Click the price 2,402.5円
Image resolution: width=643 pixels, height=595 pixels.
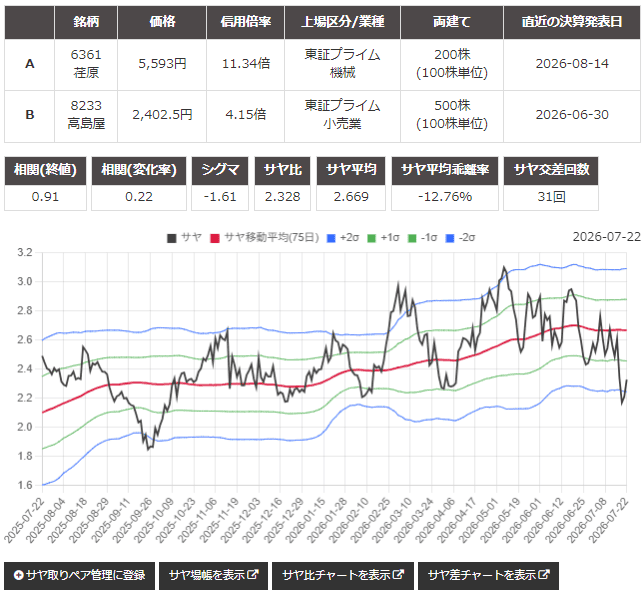pyautogui.click(x=162, y=115)
